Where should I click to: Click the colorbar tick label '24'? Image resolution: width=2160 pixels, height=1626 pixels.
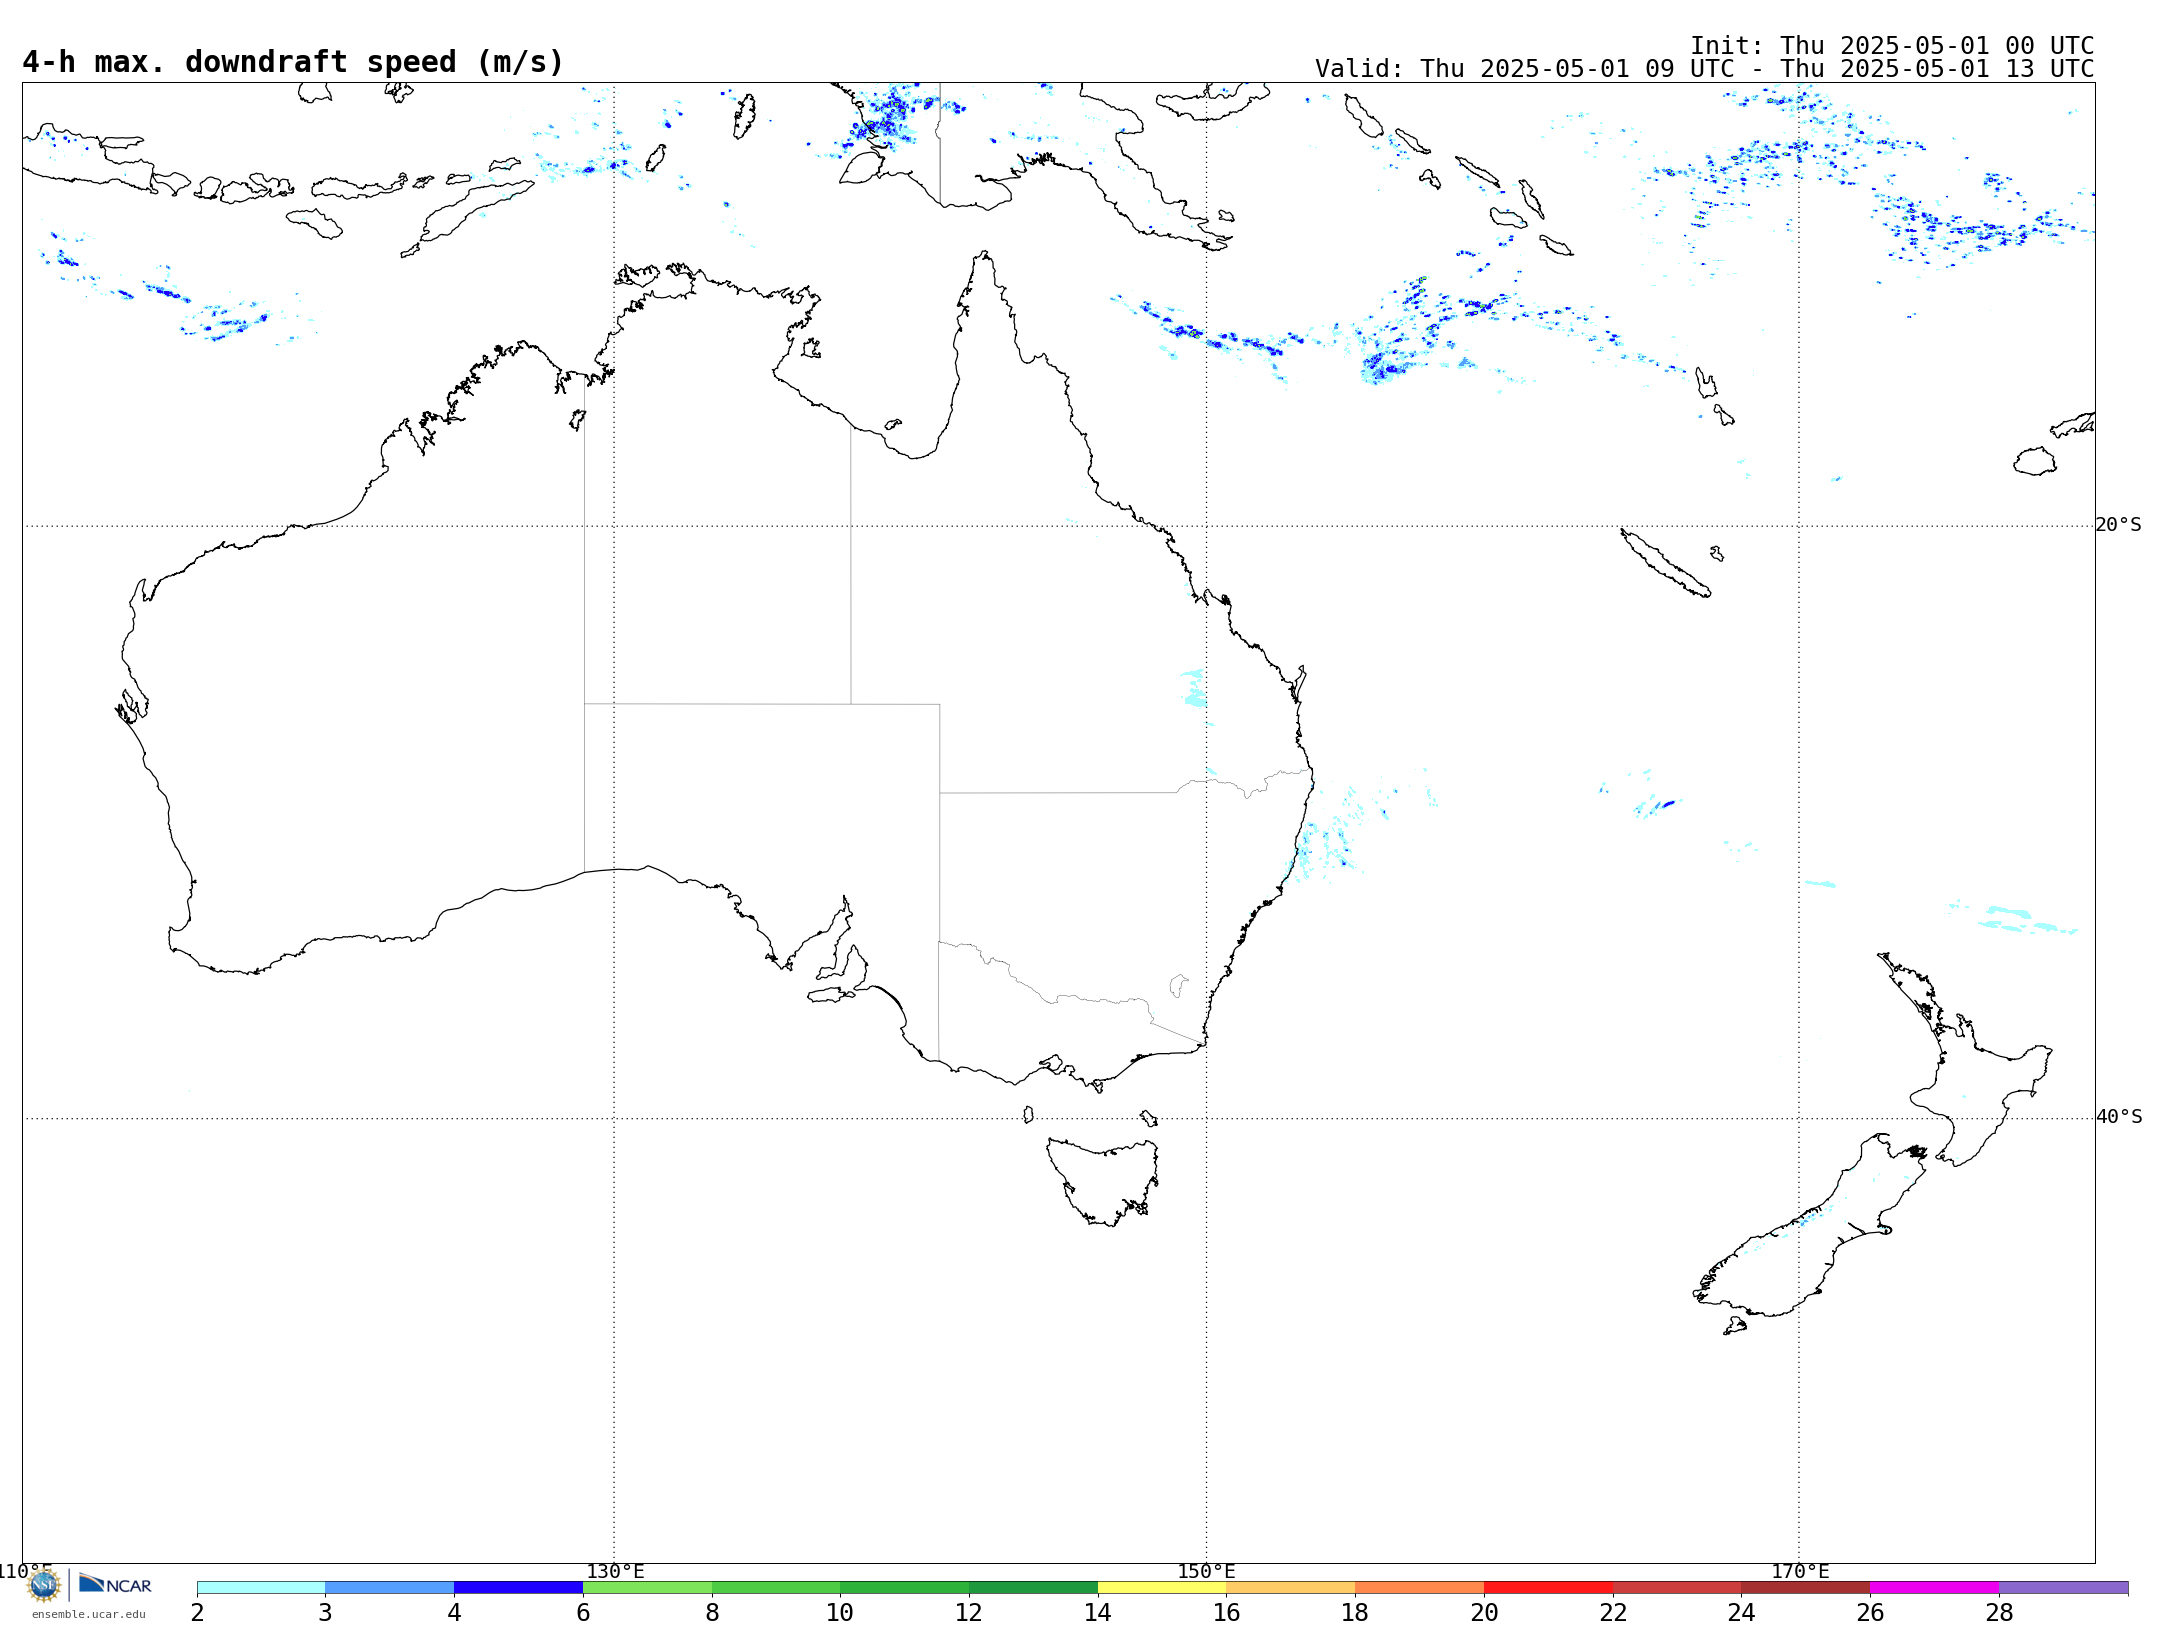(1742, 1612)
